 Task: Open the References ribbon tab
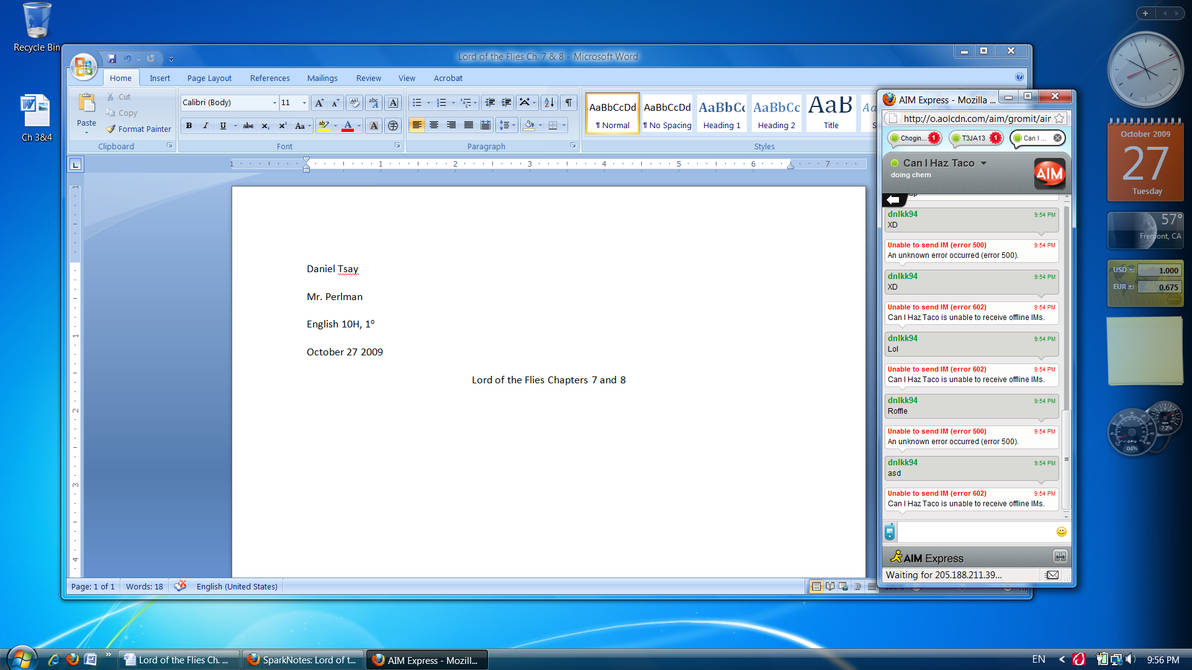click(x=270, y=78)
